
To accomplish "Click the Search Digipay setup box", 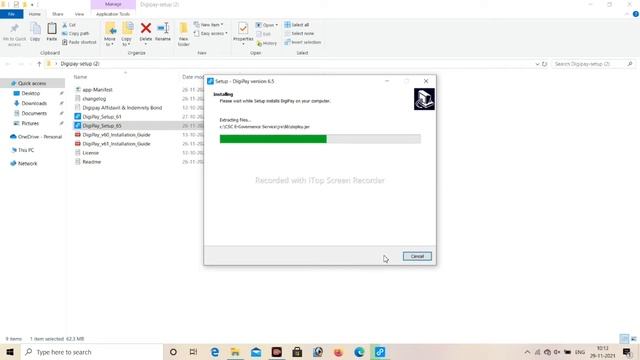I will pyautogui.click(x=593, y=64).
